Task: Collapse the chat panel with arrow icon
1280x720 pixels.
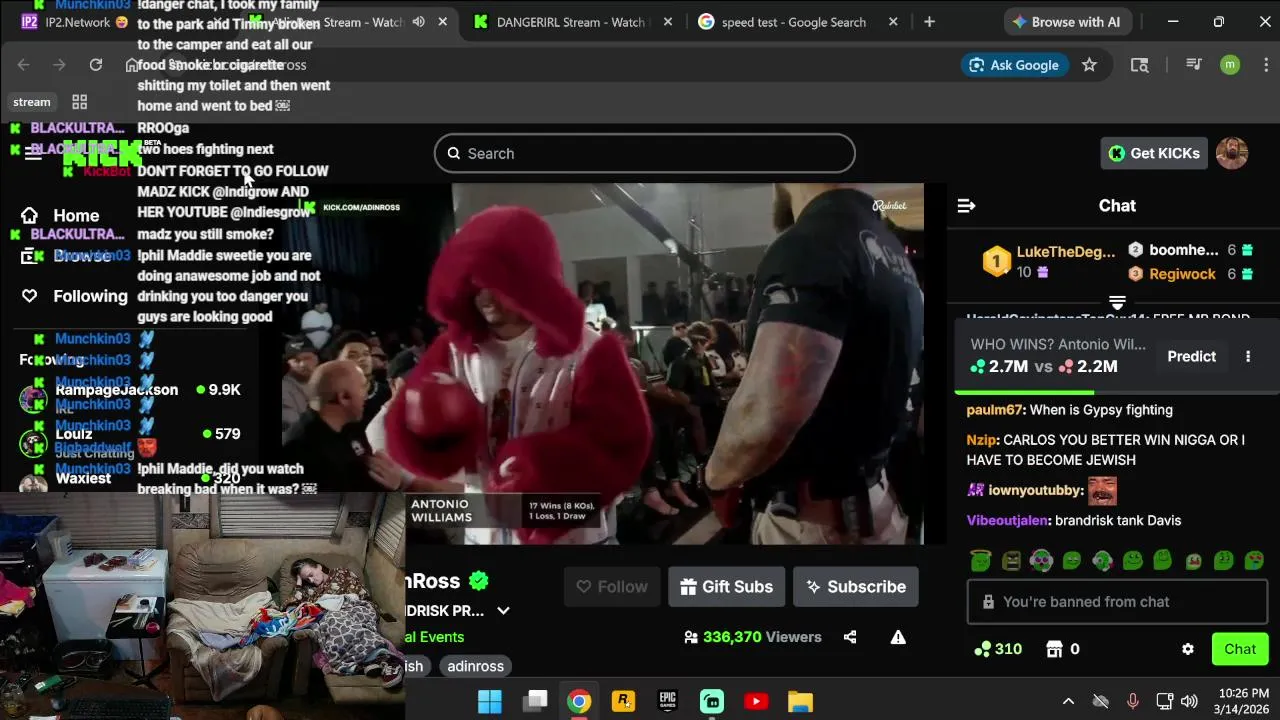Action: coord(966,206)
